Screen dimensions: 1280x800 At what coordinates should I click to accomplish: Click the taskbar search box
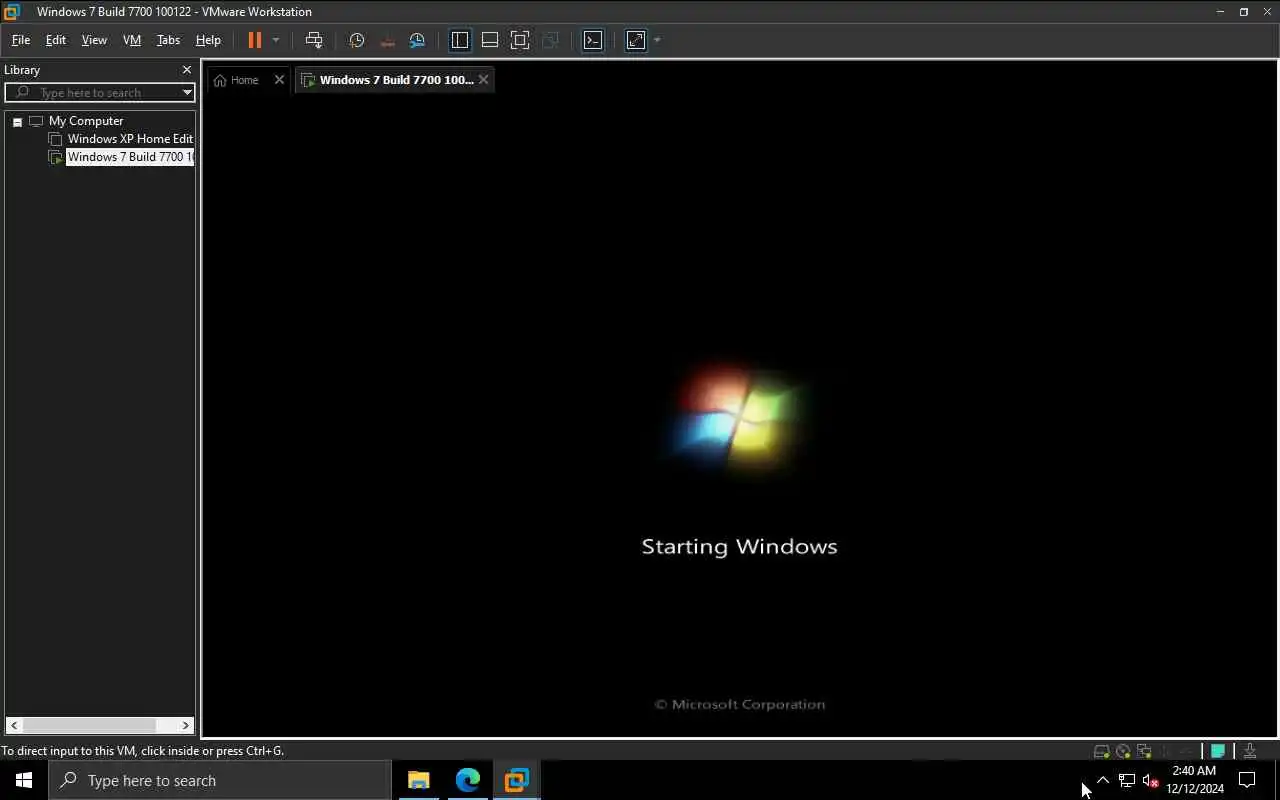220,780
